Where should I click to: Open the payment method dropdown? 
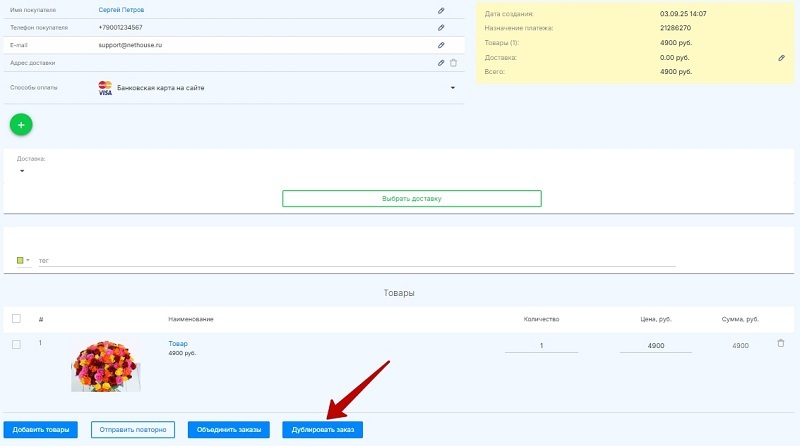452,88
